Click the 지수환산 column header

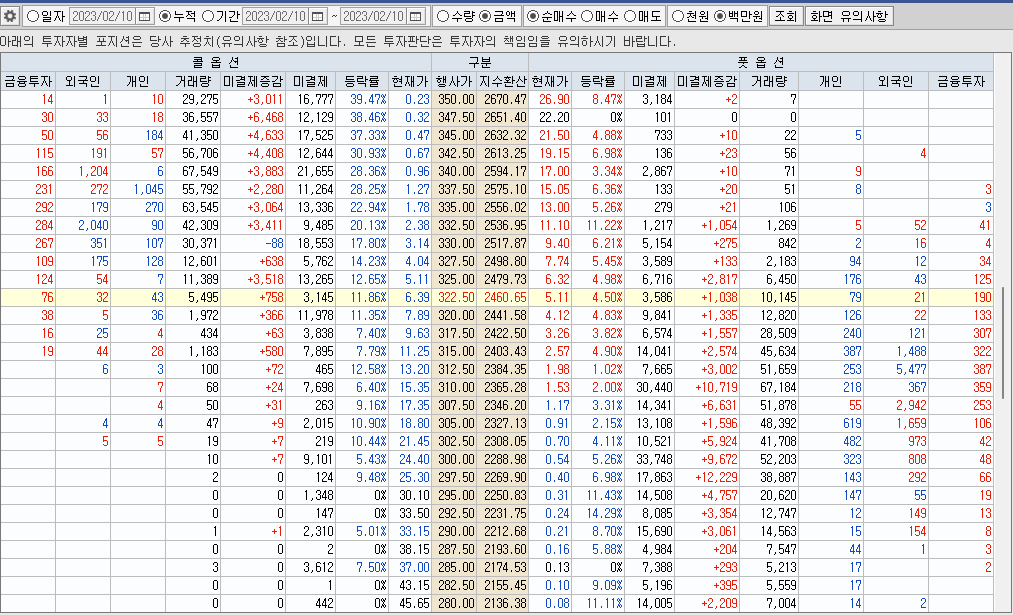click(x=503, y=81)
